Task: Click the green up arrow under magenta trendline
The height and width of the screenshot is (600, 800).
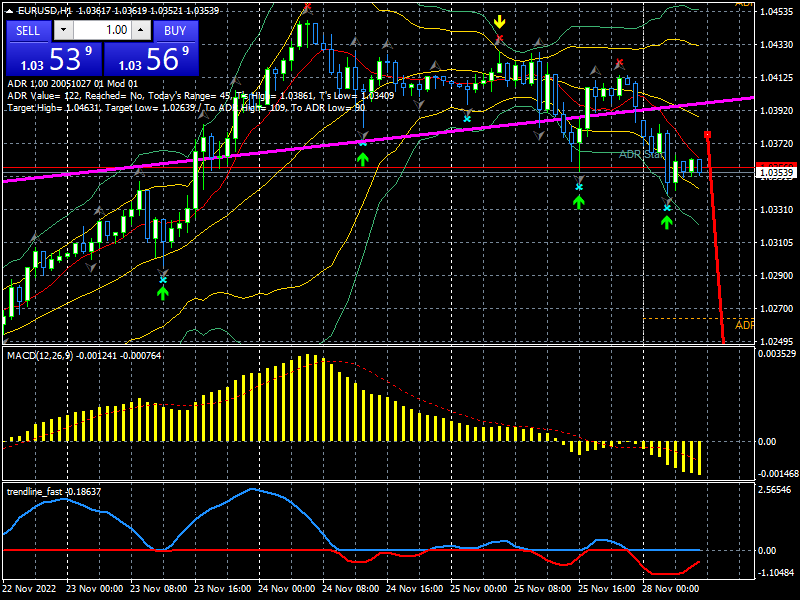Action: [363, 157]
